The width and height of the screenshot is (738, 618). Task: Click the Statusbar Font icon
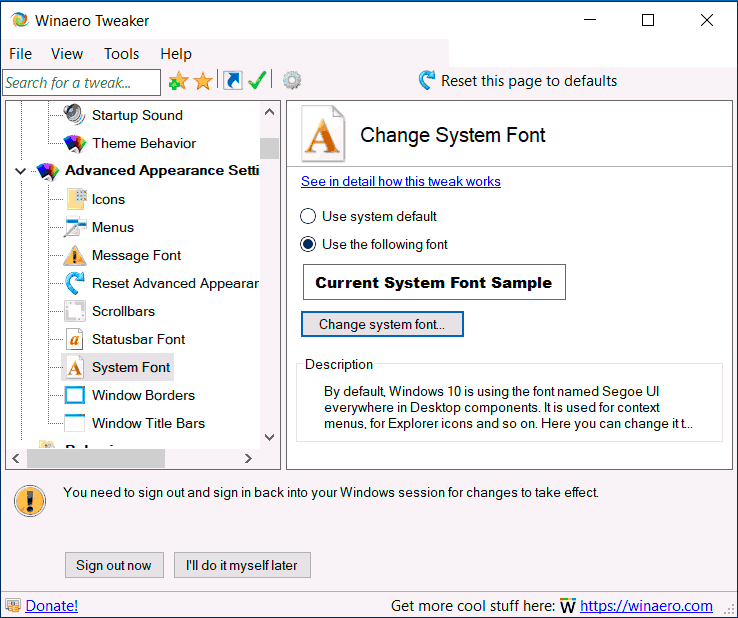click(75, 339)
